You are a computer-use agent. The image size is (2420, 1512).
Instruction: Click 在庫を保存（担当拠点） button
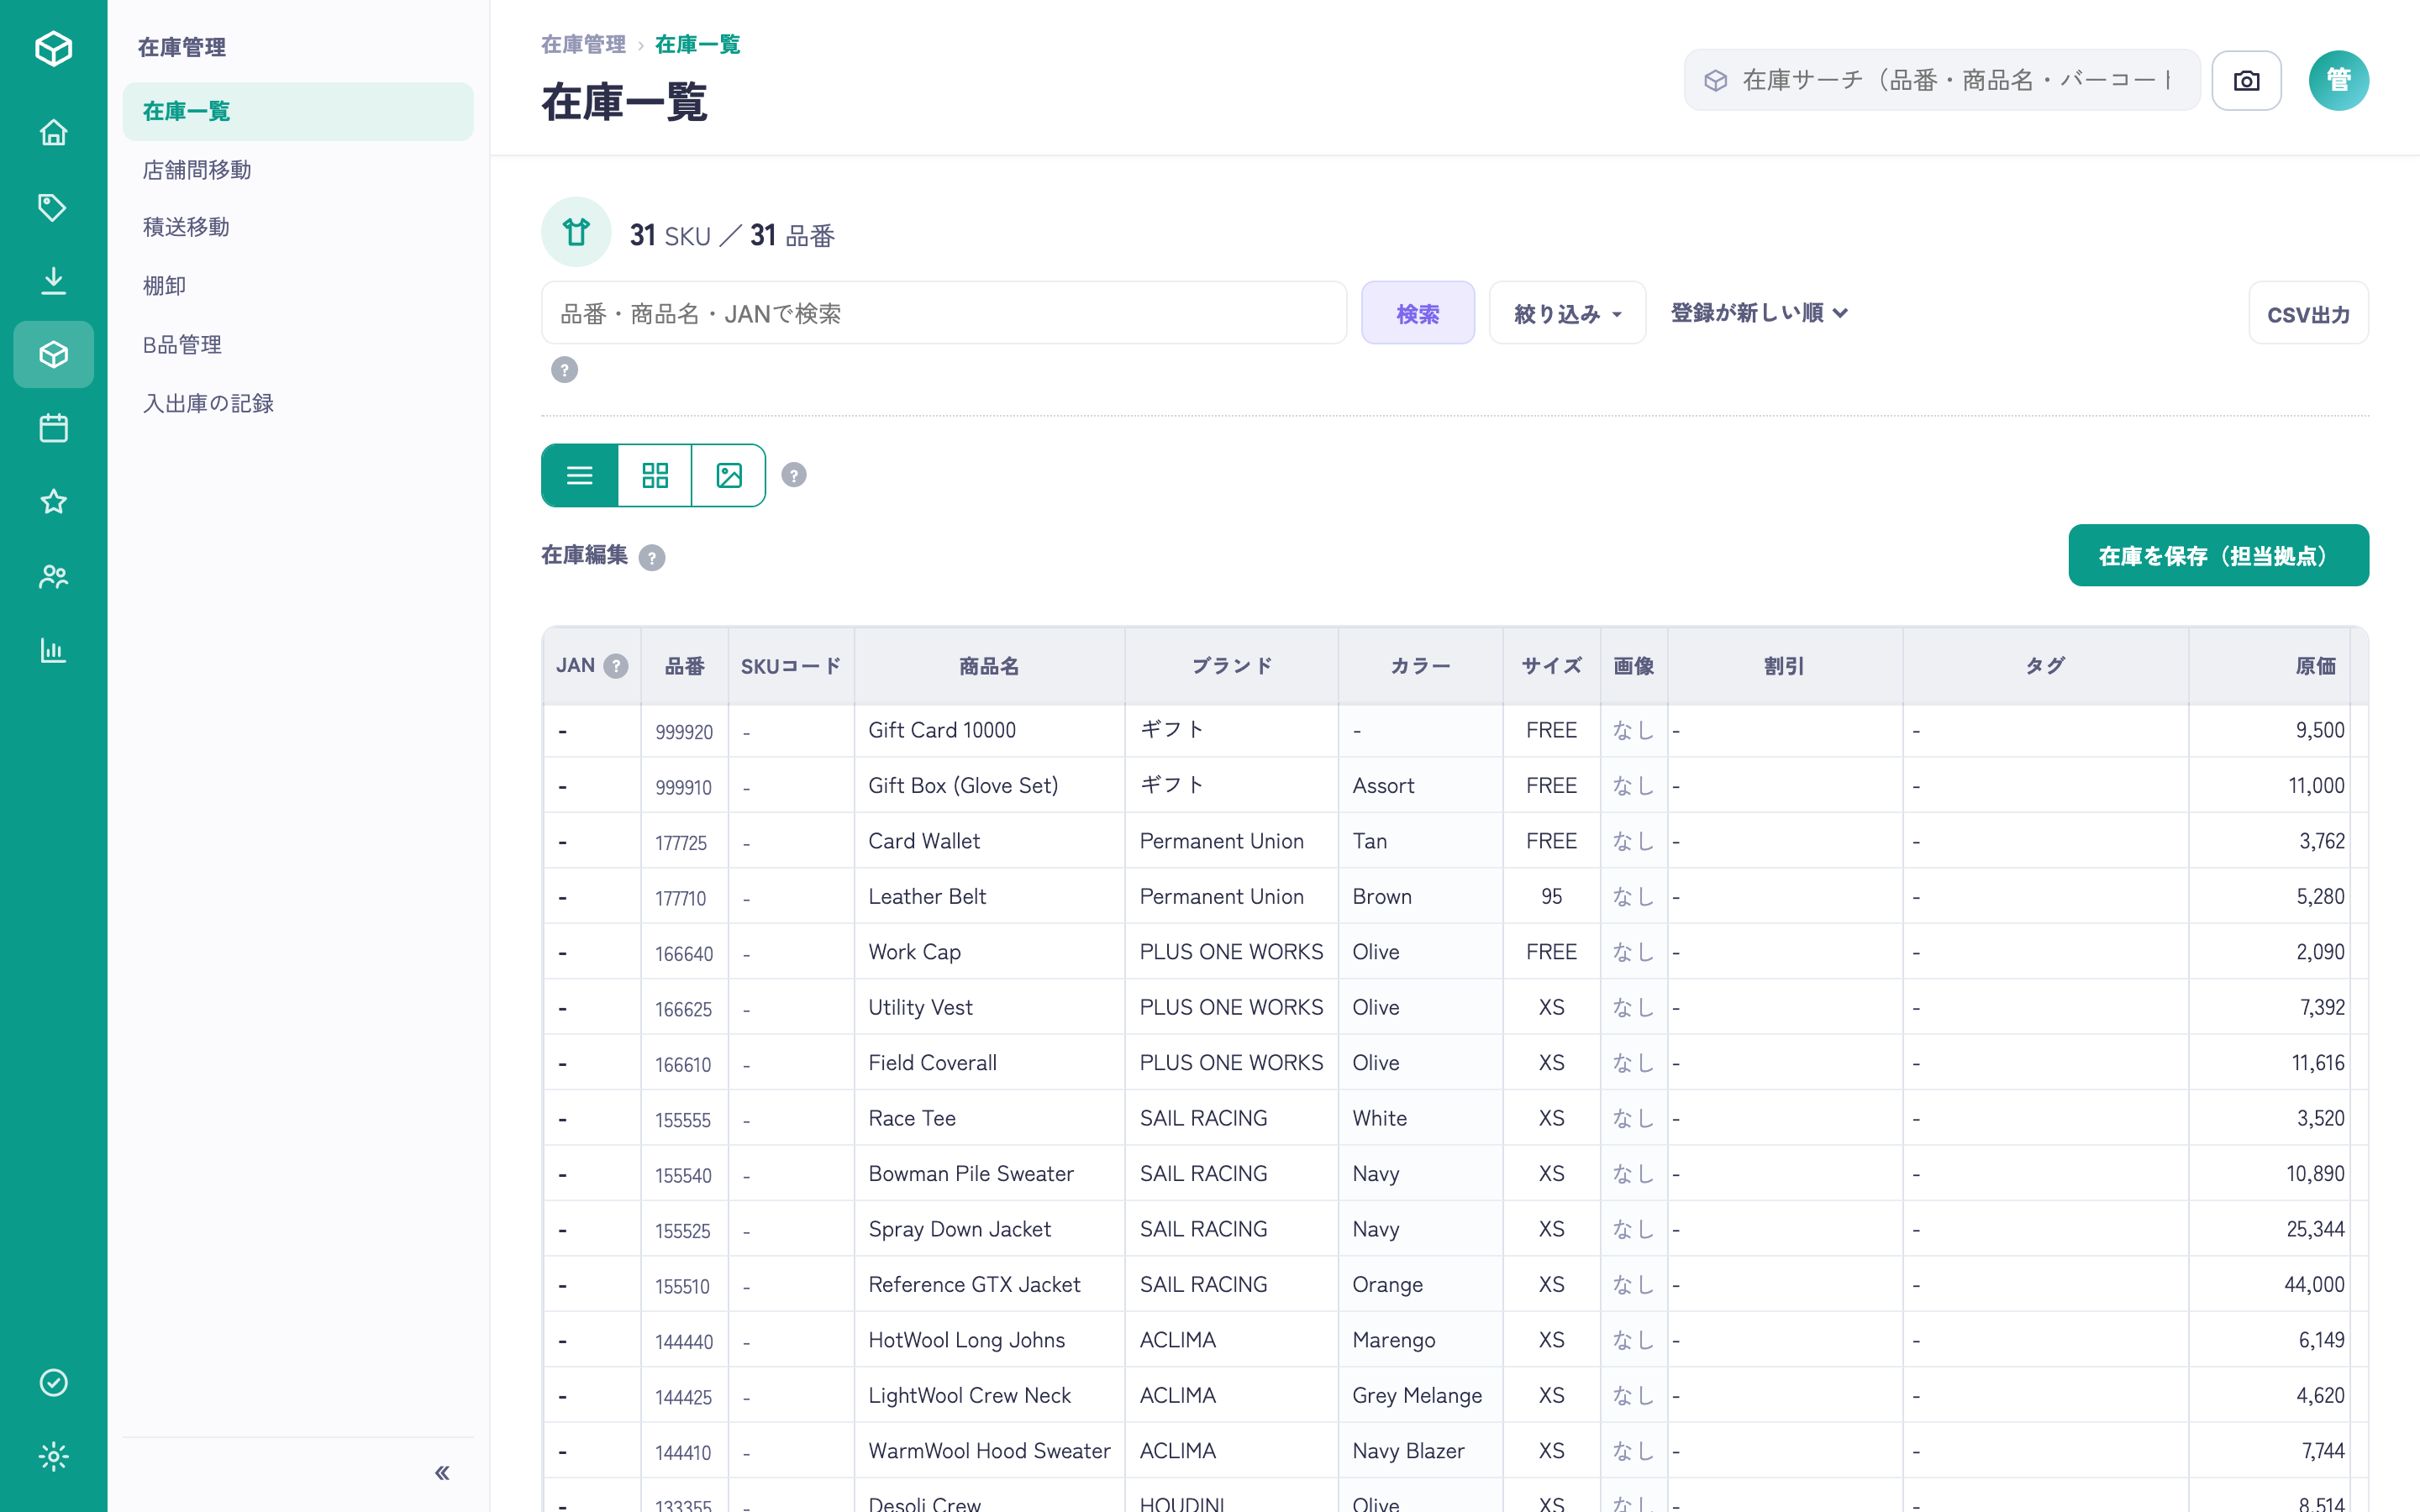[2218, 555]
